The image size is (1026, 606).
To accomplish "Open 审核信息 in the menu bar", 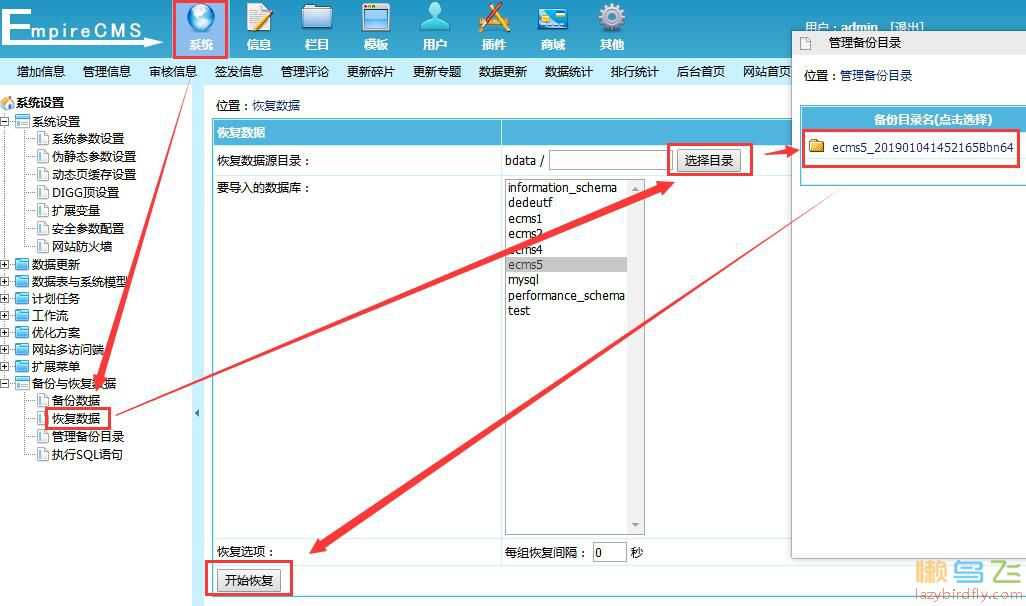I will coord(173,71).
